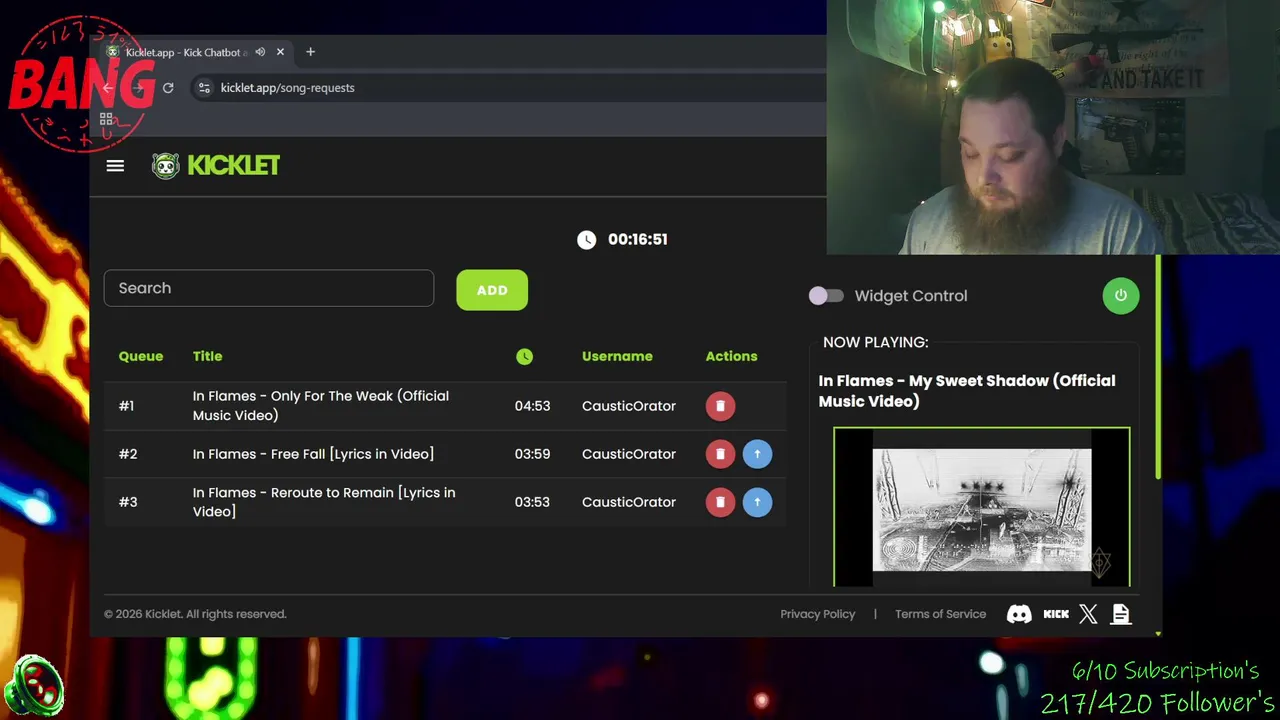Click the duration clock column icon

[524, 356]
